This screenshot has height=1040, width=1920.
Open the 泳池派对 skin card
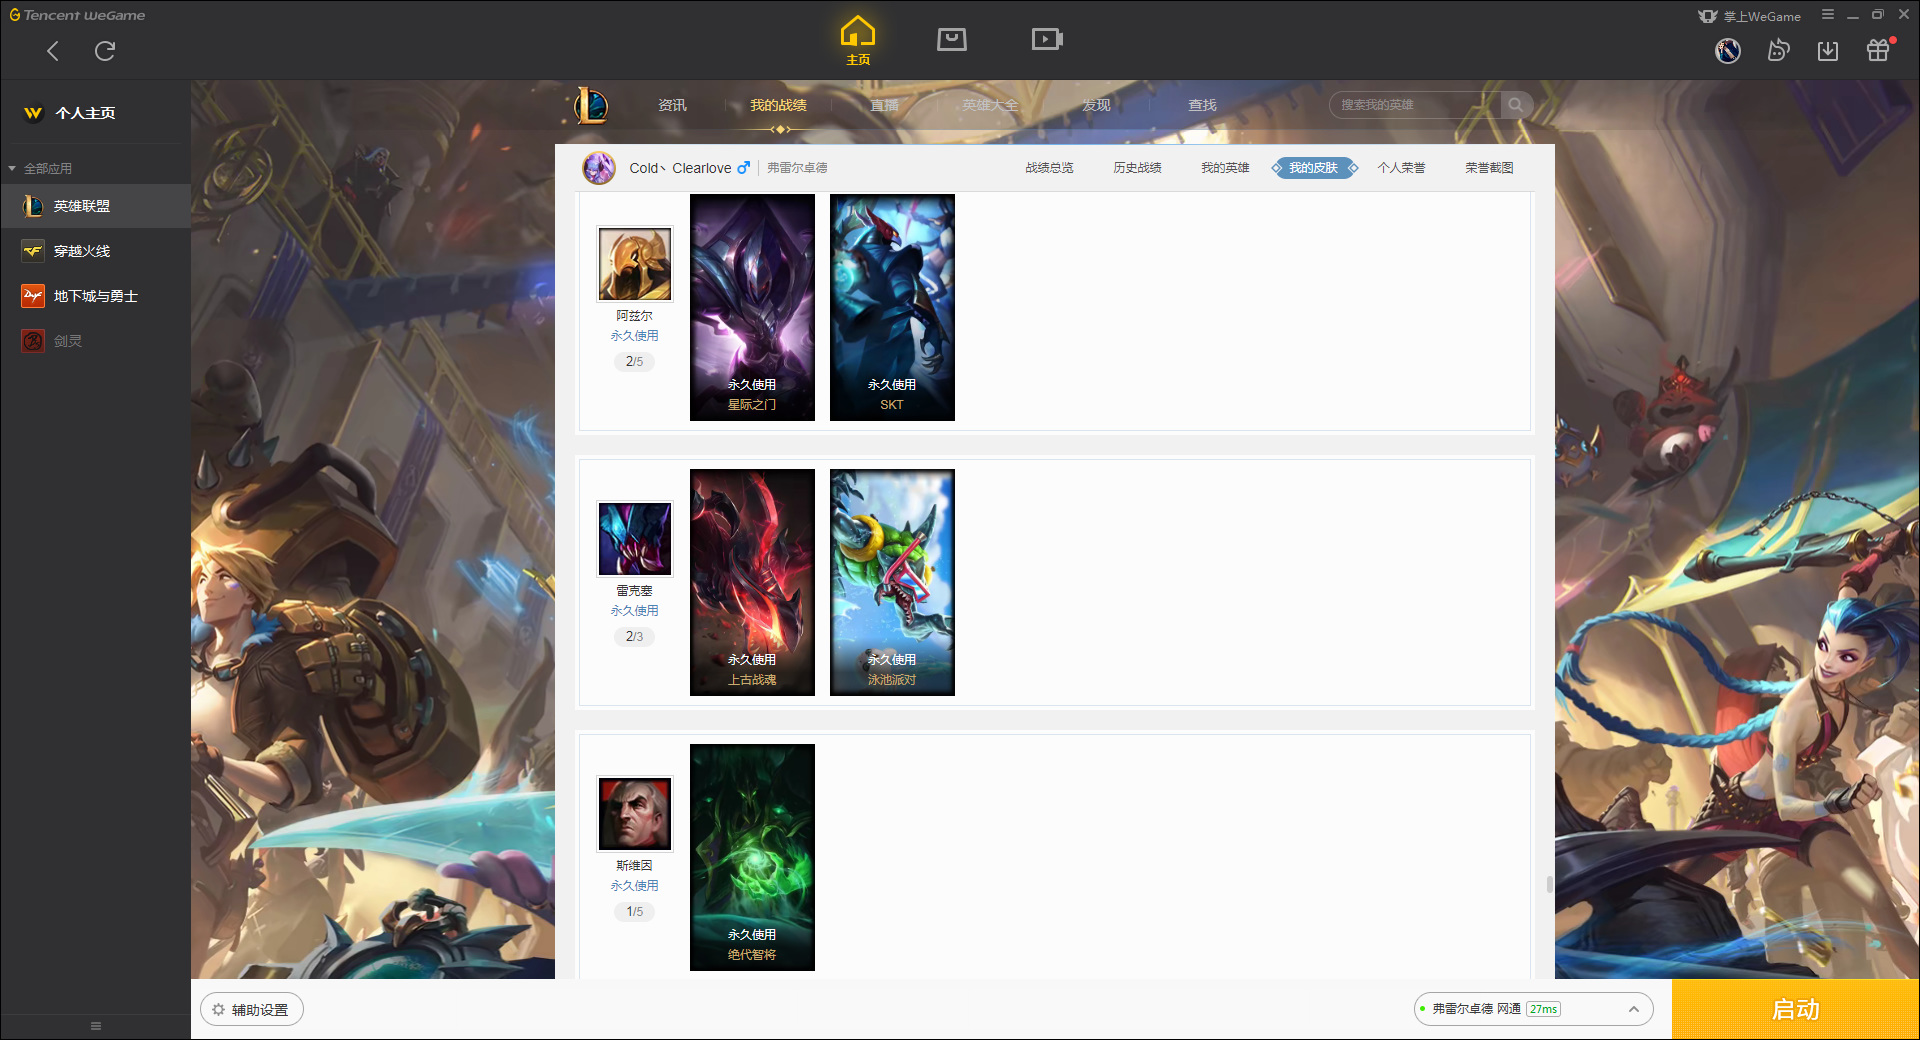click(x=892, y=582)
